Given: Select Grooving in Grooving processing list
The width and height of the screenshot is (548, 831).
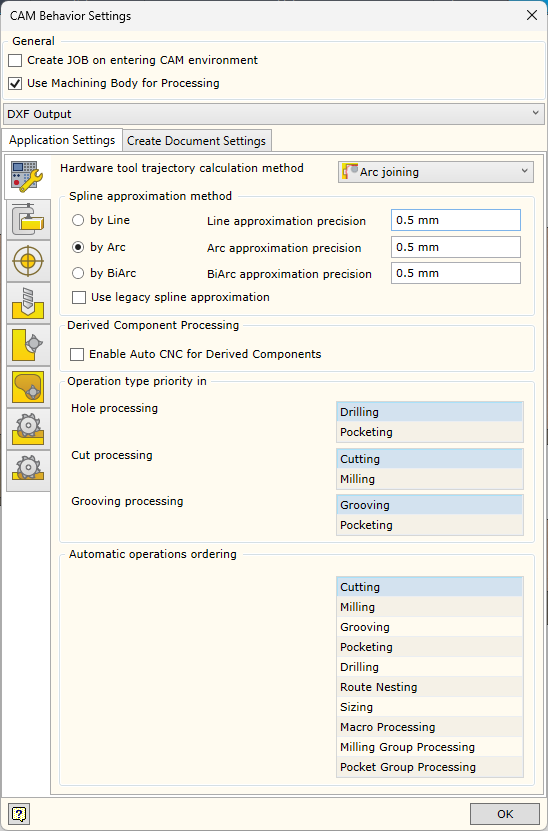Looking at the screenshot, I should tap(430, 505).
